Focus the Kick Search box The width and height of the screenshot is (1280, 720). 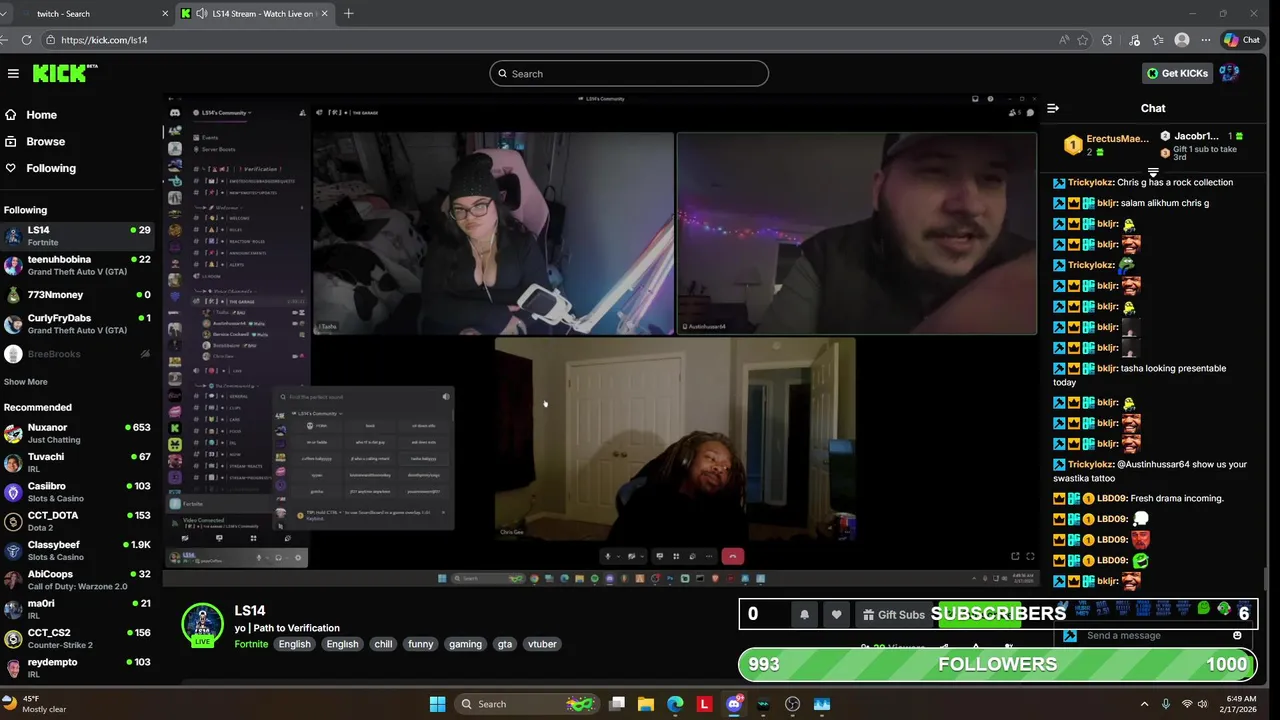point(629,73)
